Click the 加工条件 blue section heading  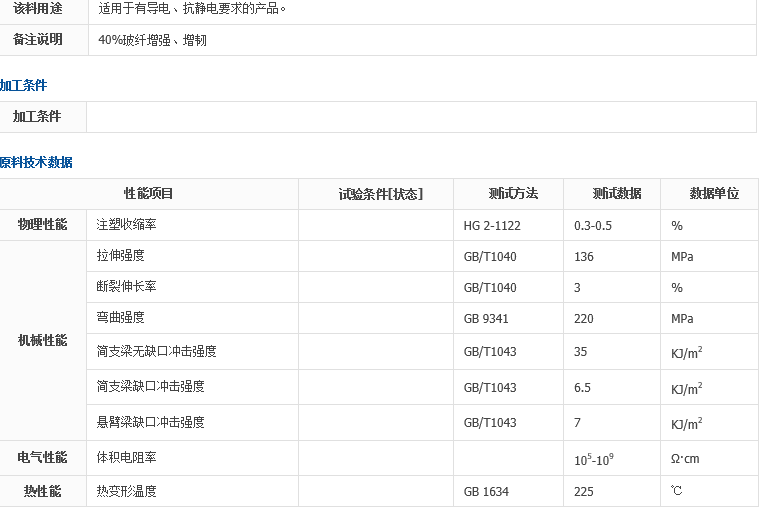click(x=24, y=86)
